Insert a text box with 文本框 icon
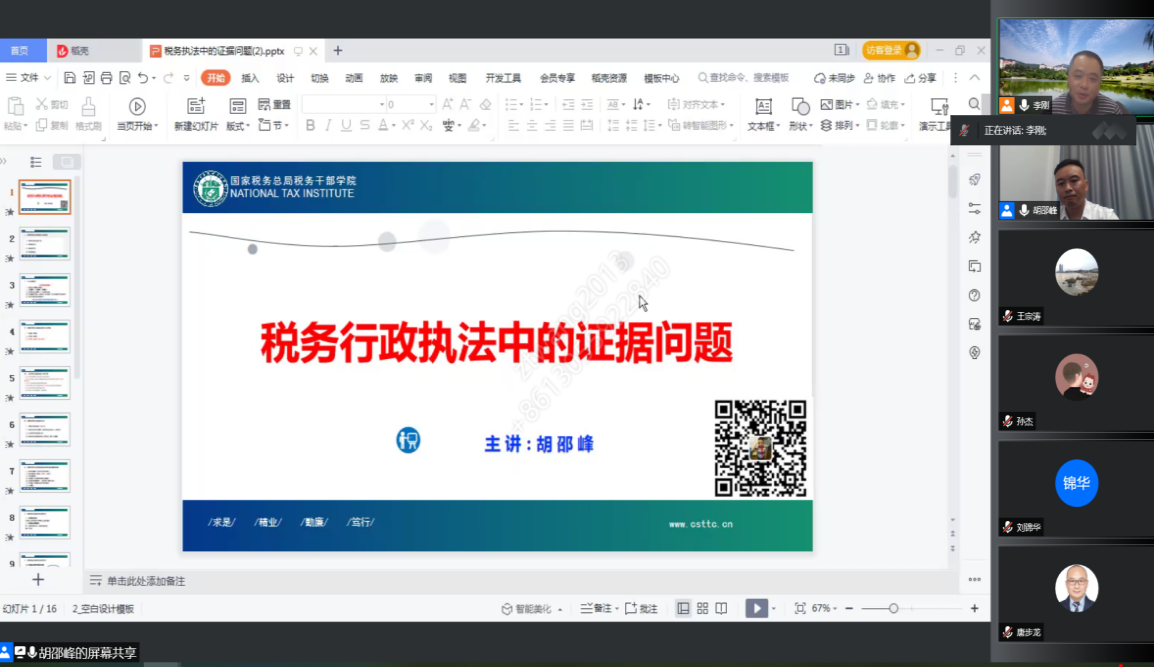 (x=763, y=107)
